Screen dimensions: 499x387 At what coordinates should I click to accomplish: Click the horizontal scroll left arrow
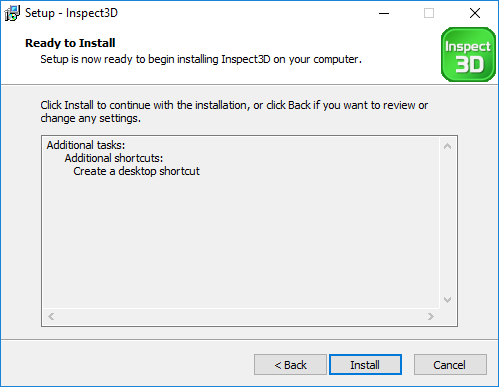pyautogui.click(x=51, y=316)
